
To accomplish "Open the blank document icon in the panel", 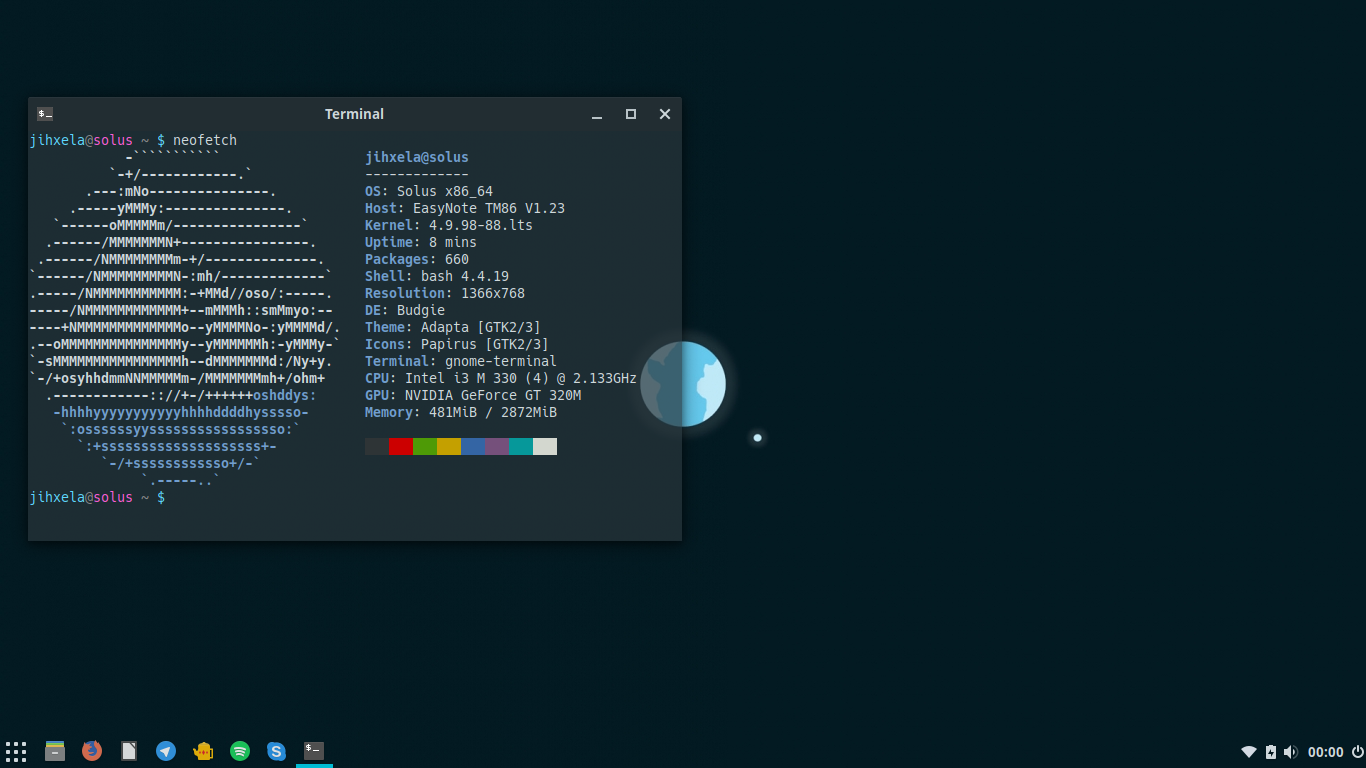I will pos(129,751).
